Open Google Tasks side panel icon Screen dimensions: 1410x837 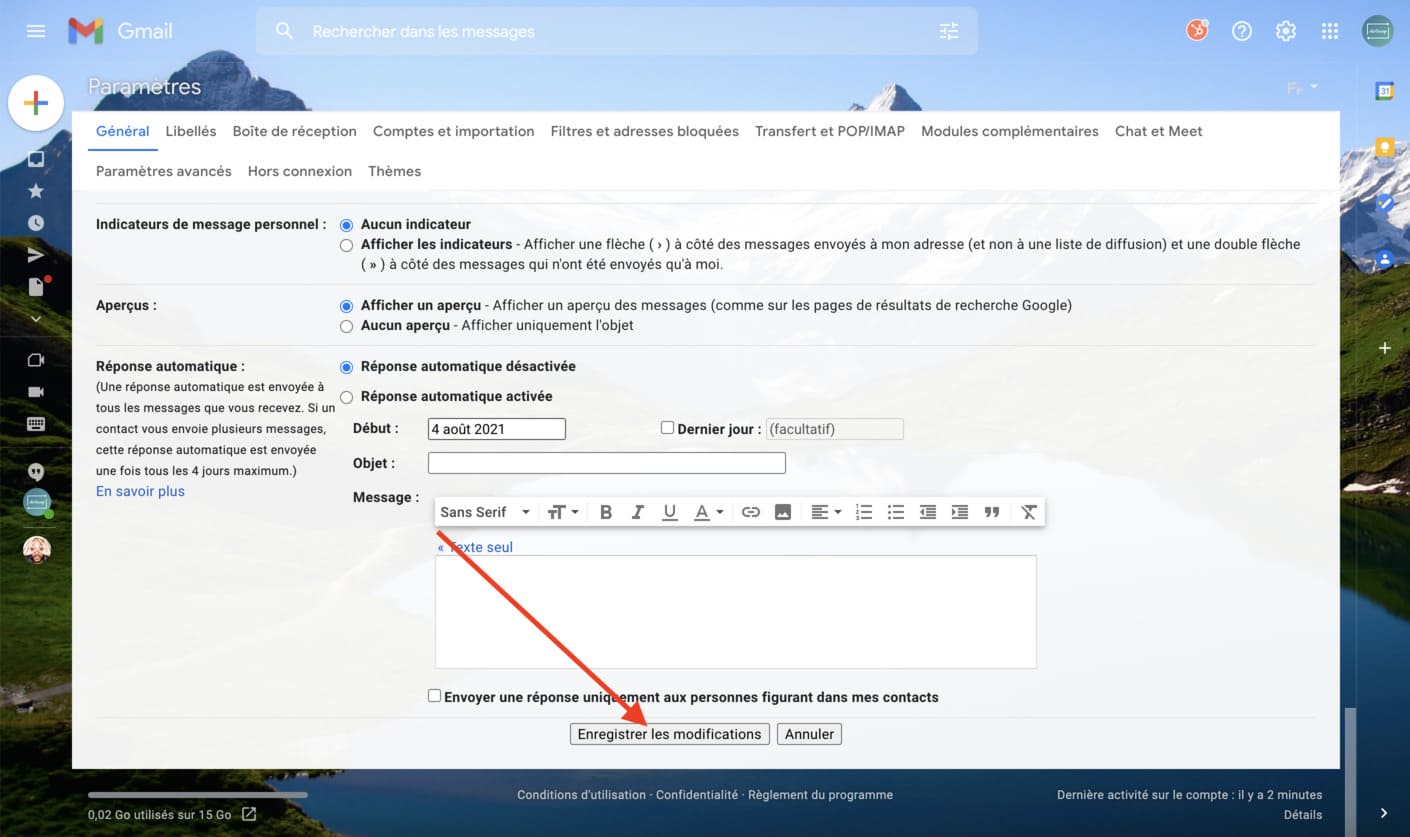(x=1385, y=203)
